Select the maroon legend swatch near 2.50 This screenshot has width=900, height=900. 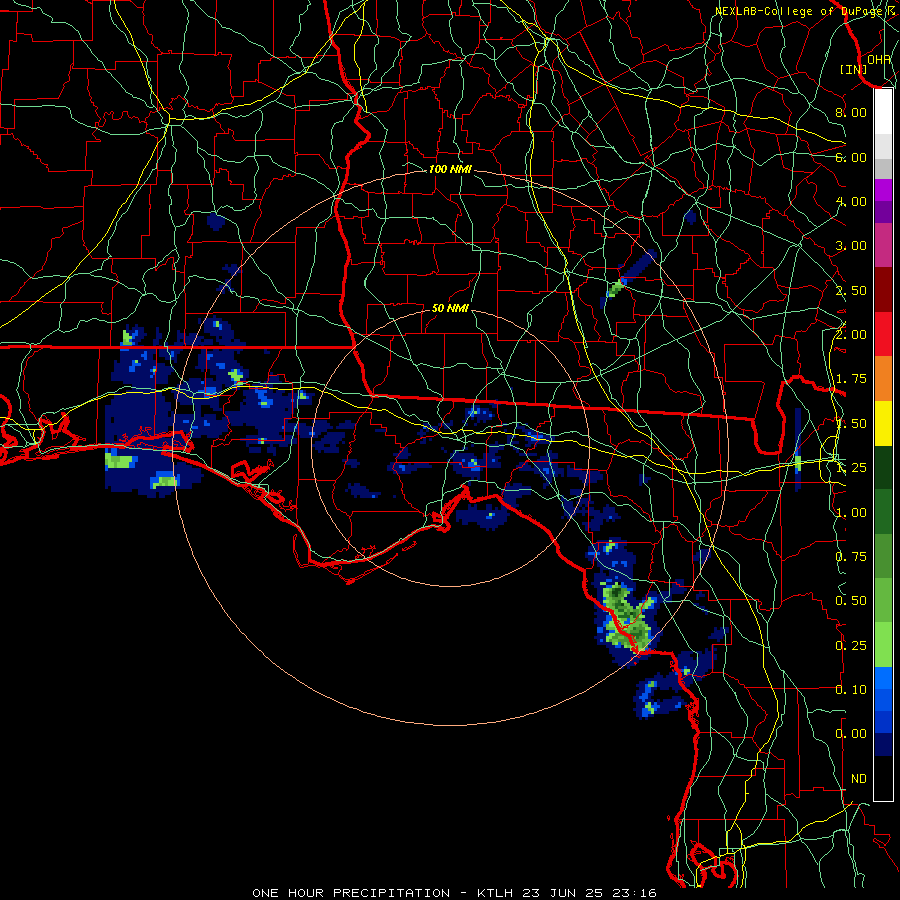[883, 290]
